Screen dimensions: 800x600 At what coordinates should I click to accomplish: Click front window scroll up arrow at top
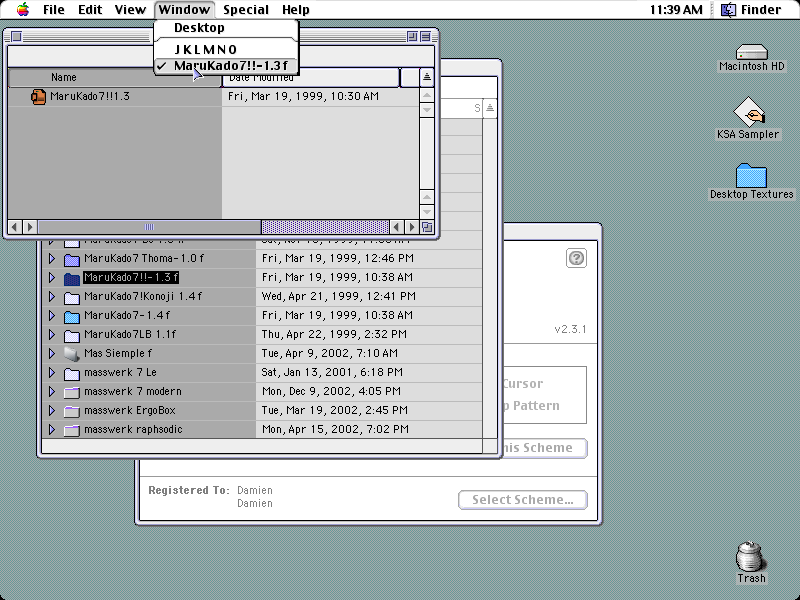[427, 95]
